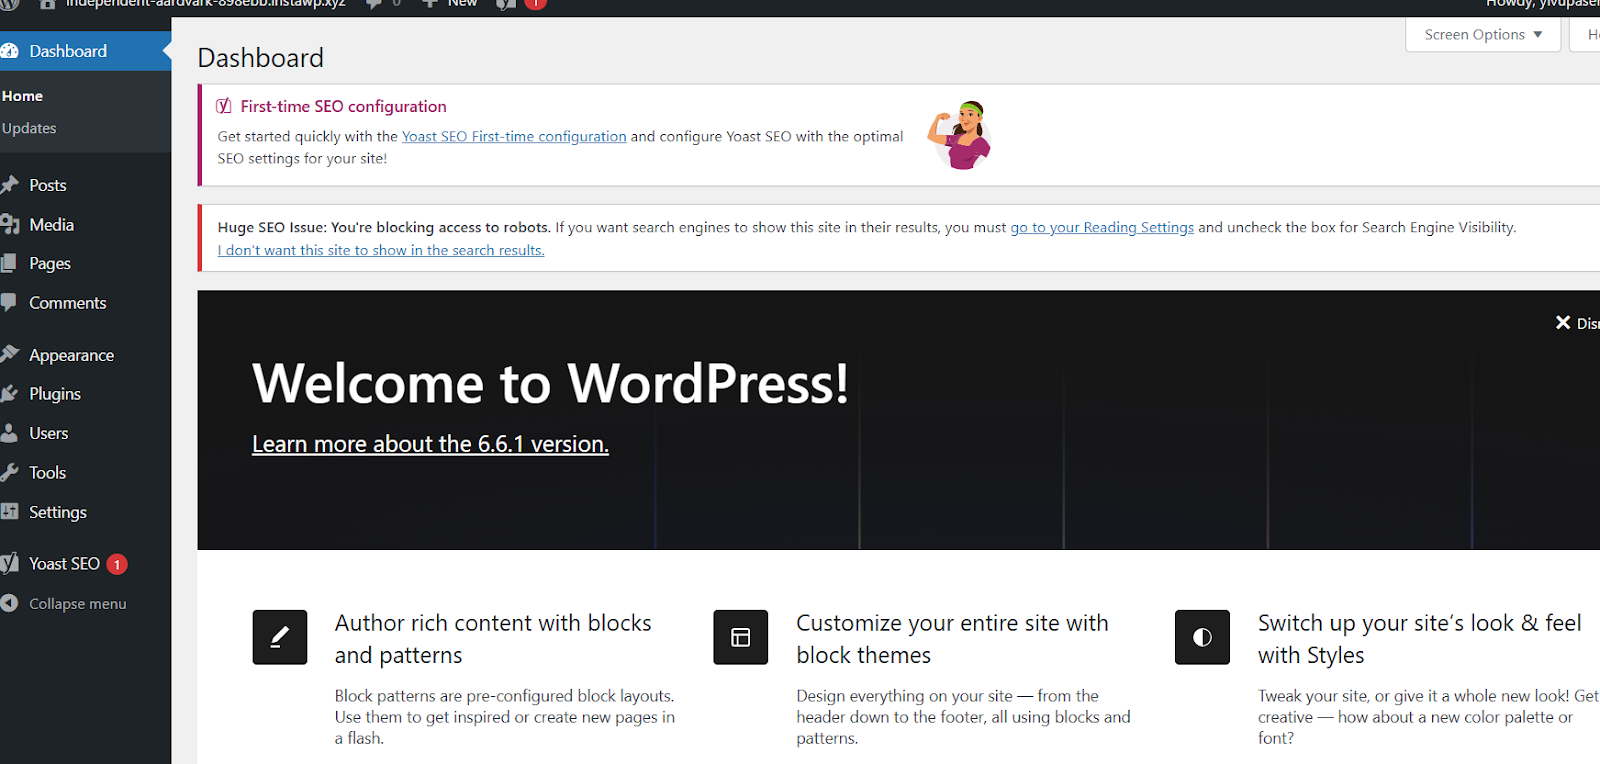Follow the go to your Reading Settings link

1102,228
